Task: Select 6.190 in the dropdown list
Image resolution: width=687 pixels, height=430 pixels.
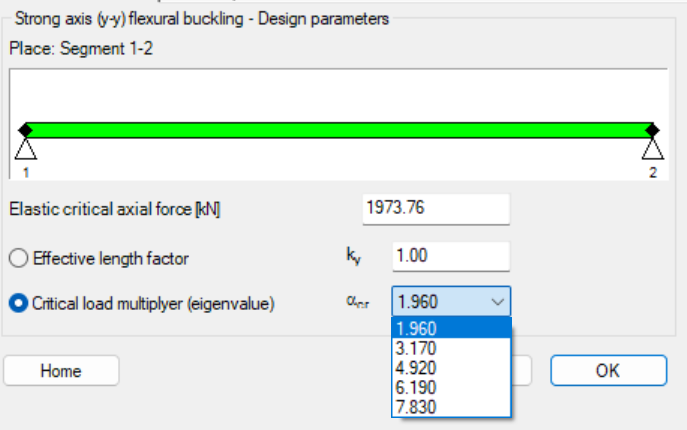Action: tap(452, 387)
